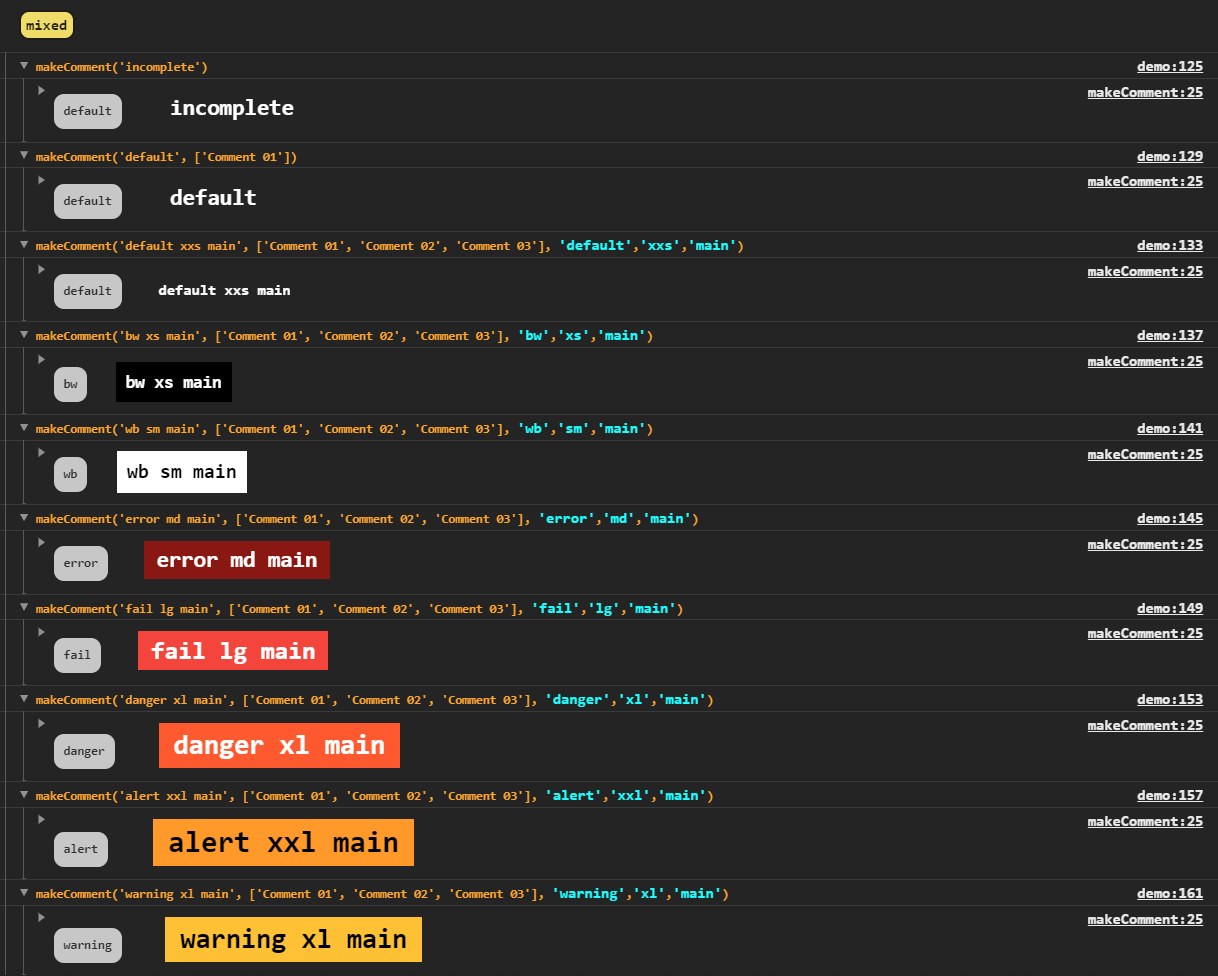Collapse the 'danger xl main' group arrow
This screenshot has height=976, width=1218.
24,699
